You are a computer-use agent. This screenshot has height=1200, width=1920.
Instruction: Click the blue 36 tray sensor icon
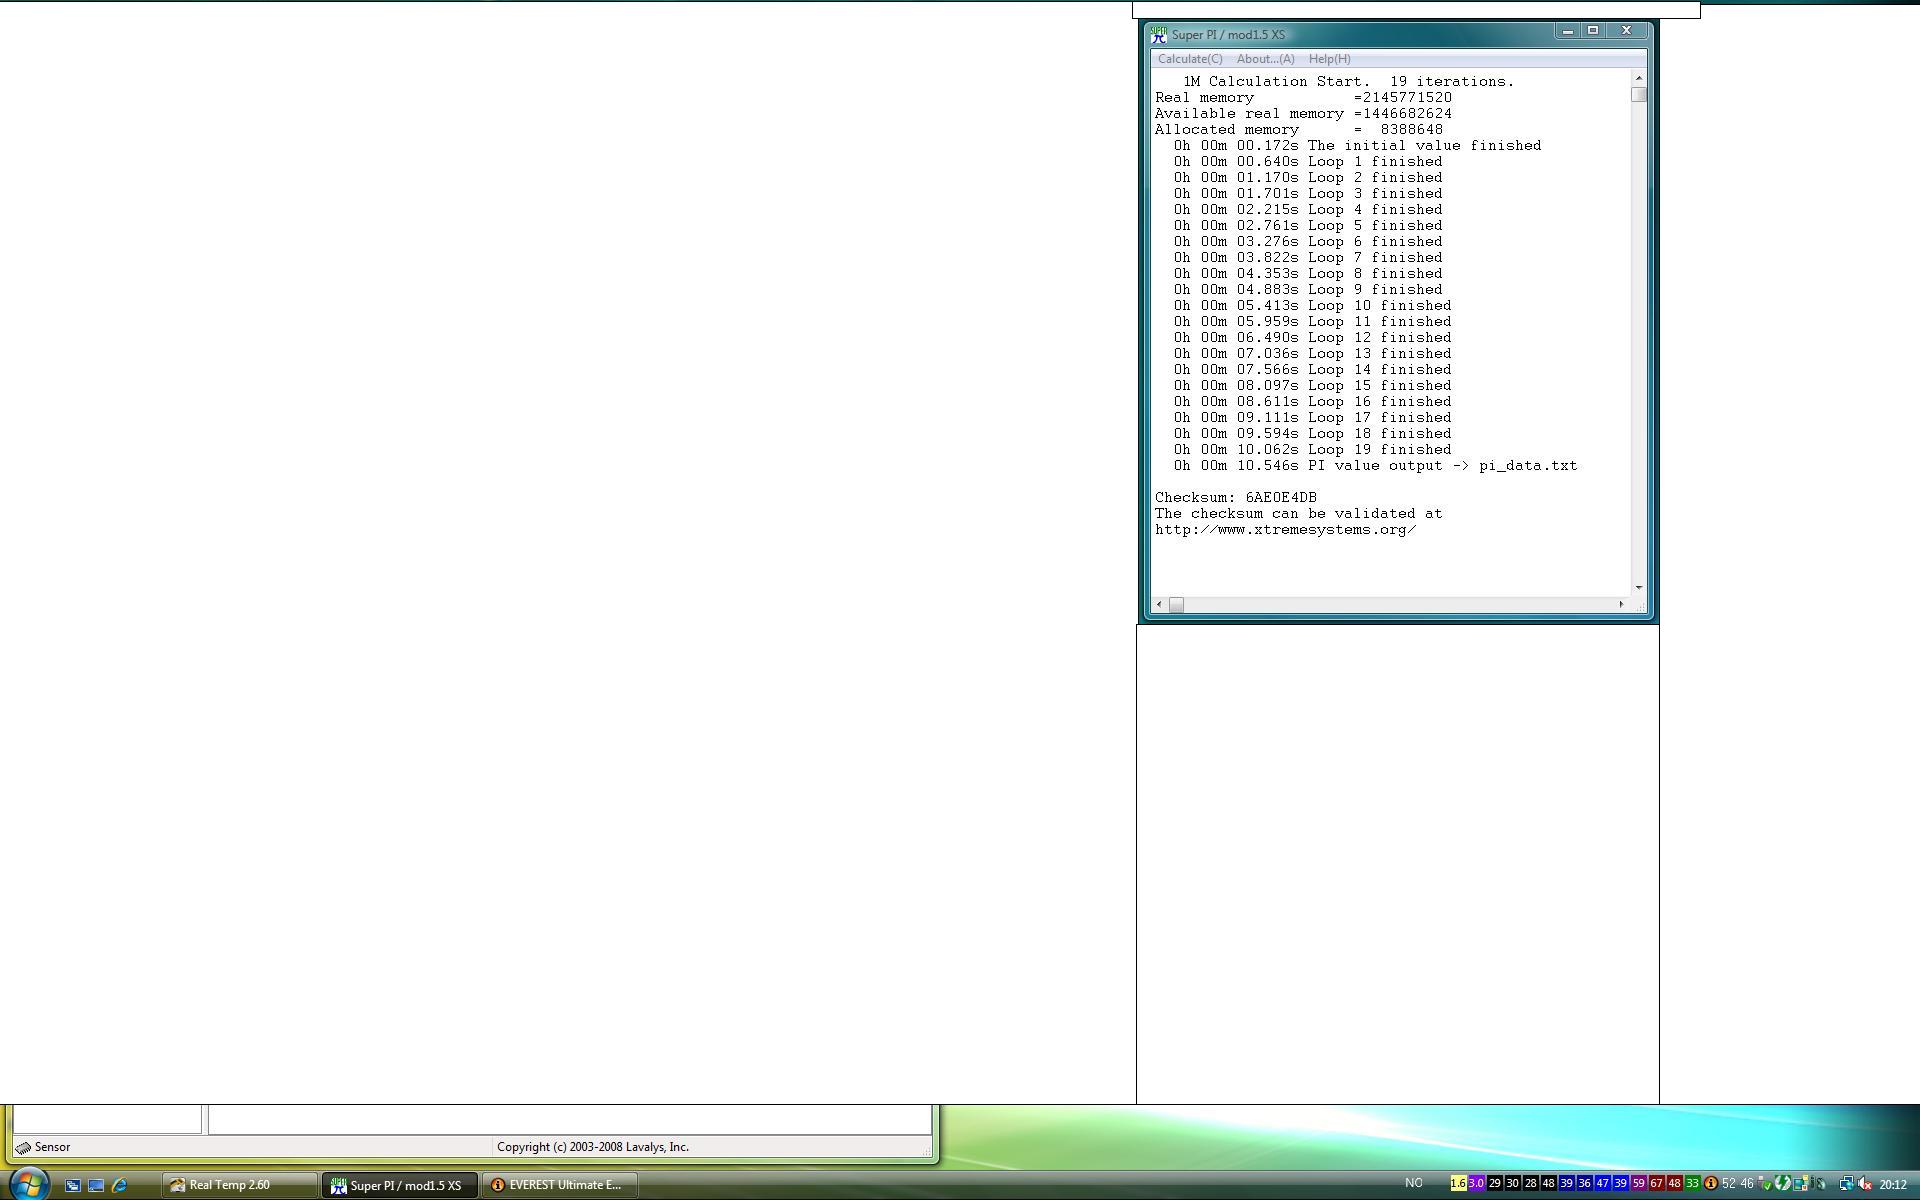[x=1585, y=1183]
